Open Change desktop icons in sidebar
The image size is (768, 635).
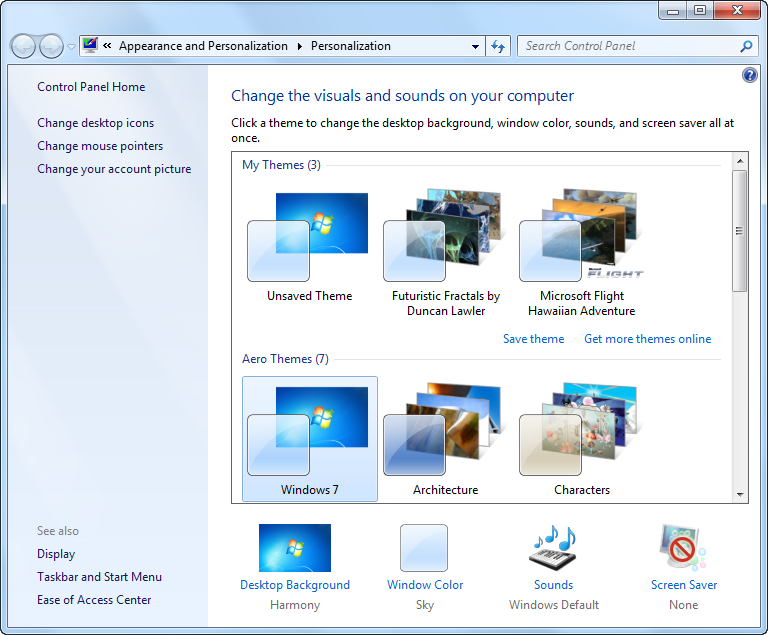pos(96,123)
